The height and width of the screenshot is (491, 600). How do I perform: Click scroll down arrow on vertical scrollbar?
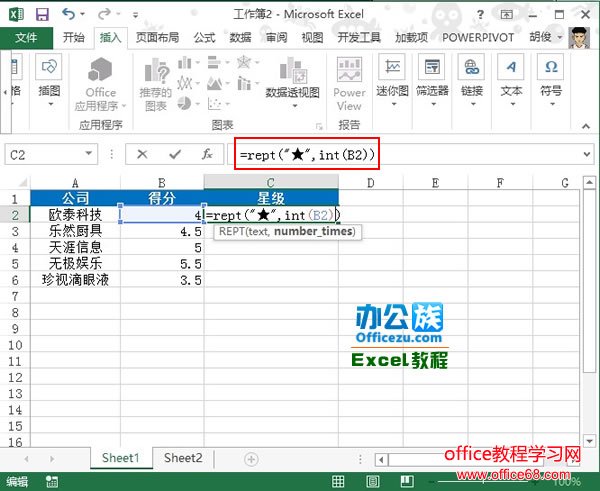point(589,441)
